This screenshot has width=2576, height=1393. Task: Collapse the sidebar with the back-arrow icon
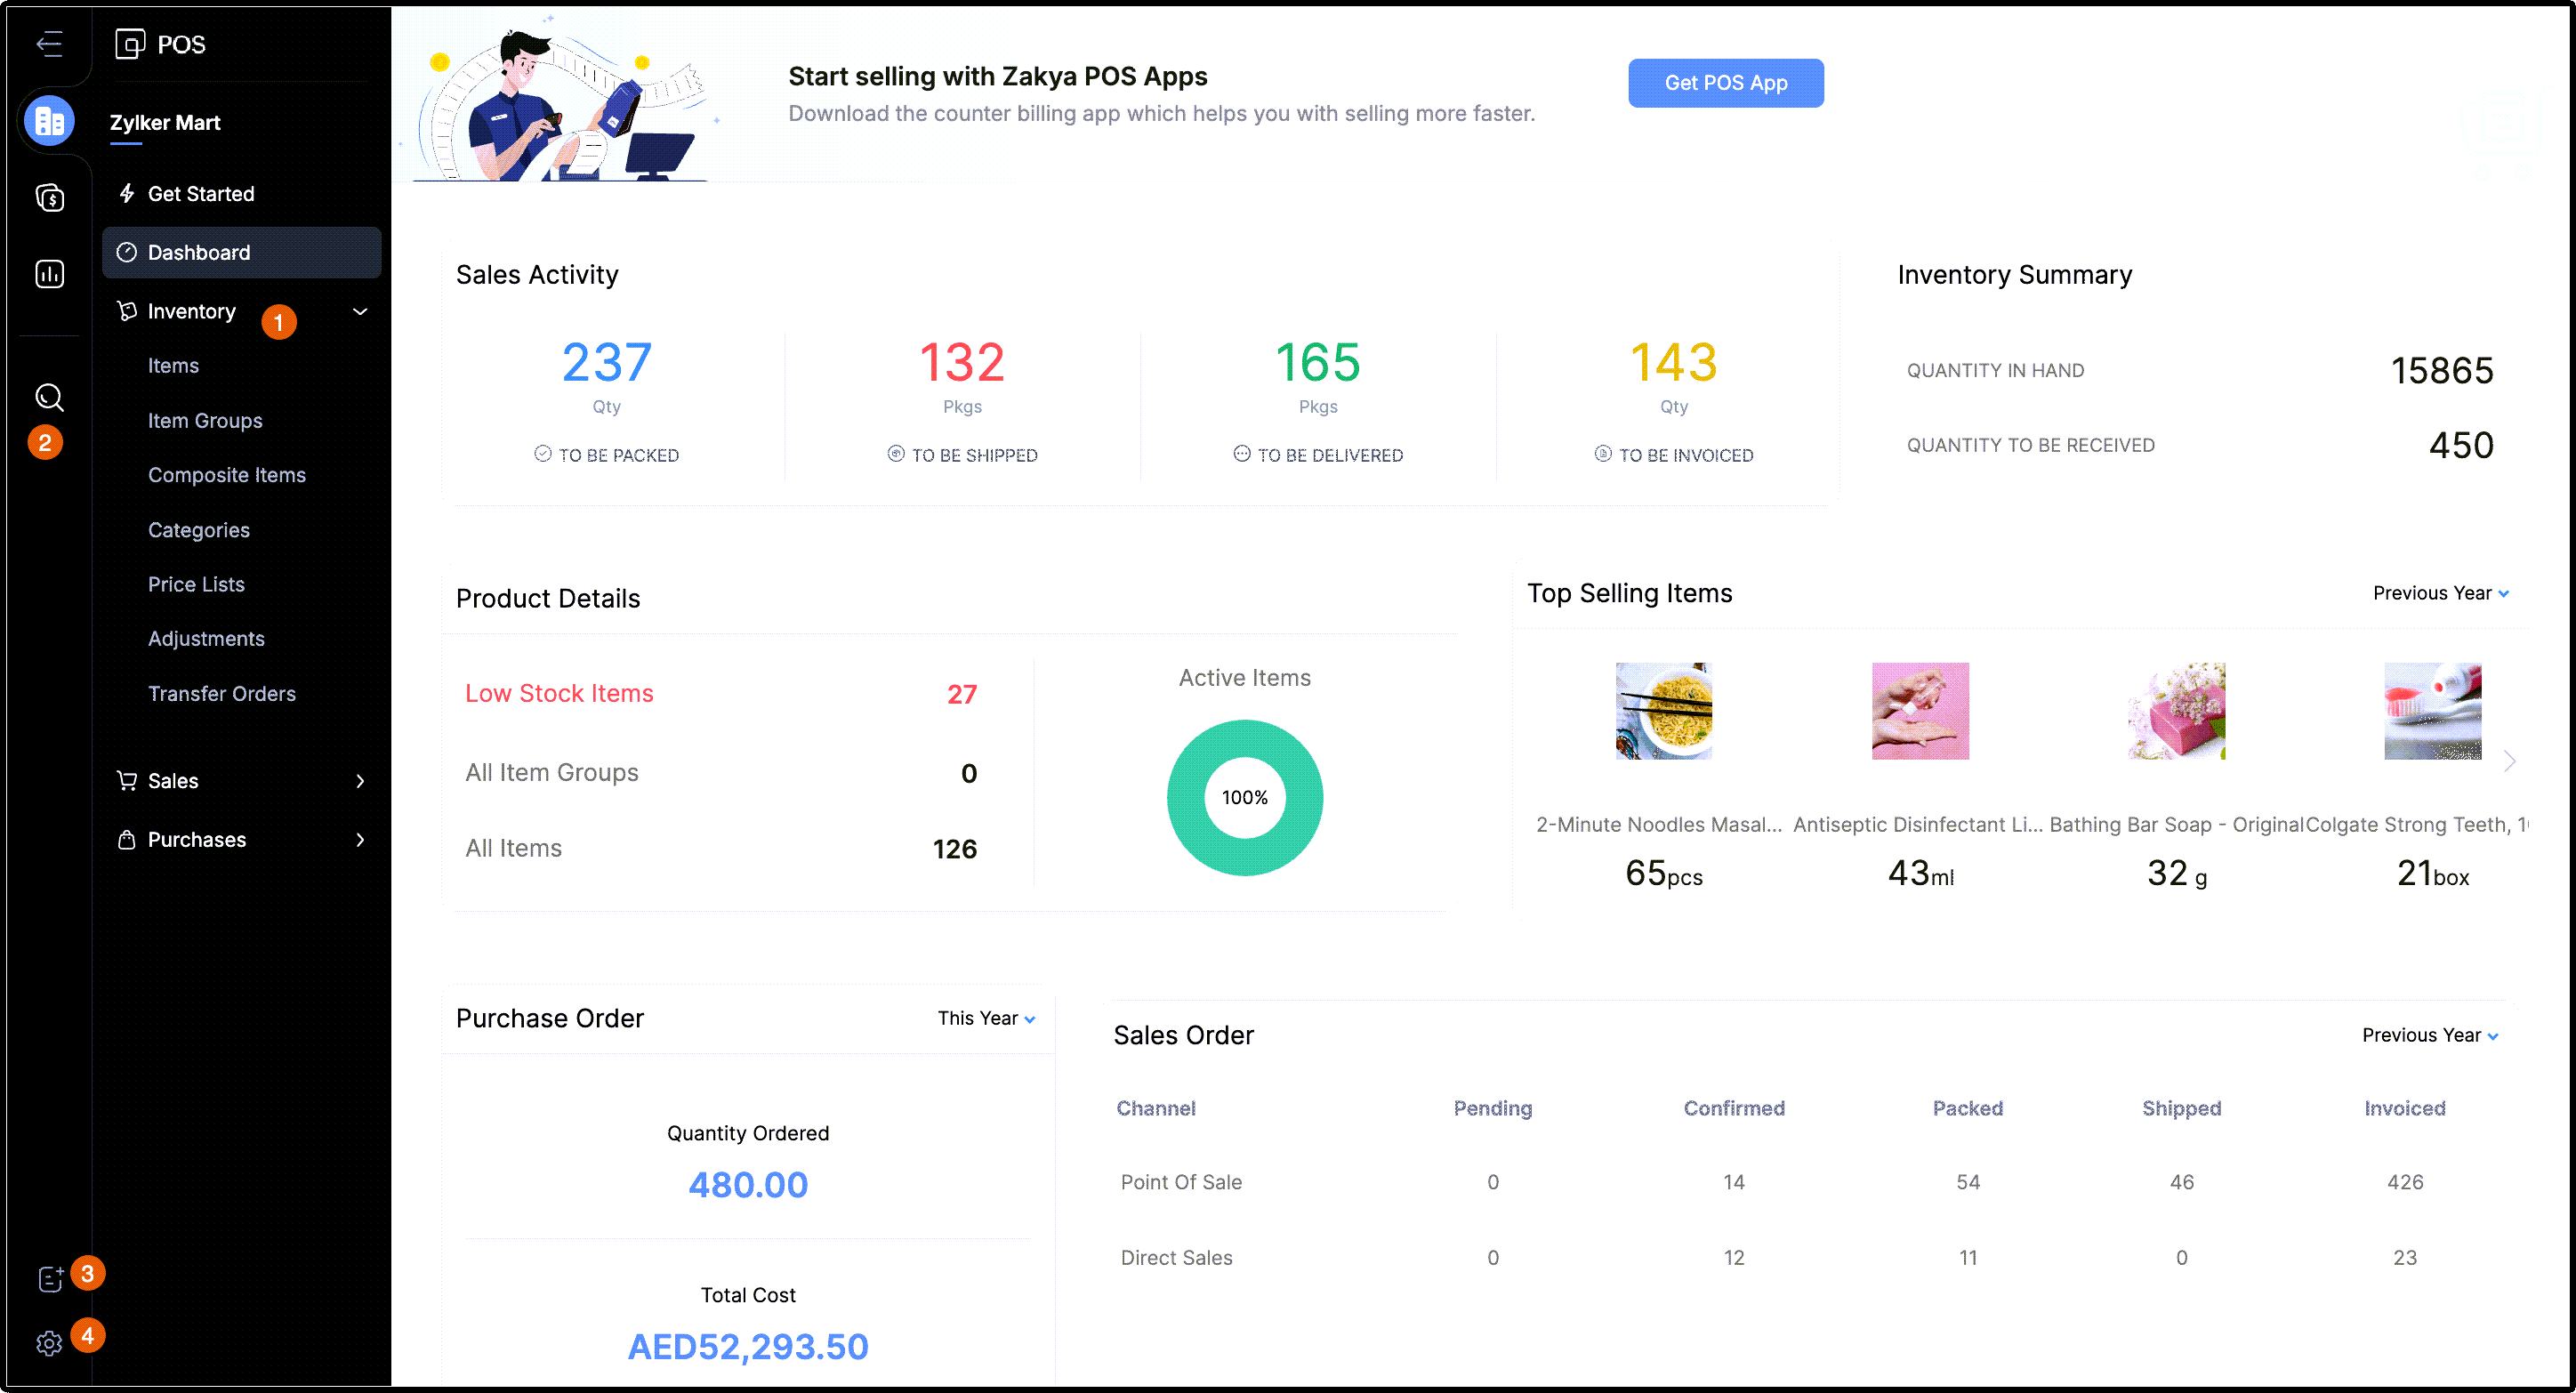(49, 43)
